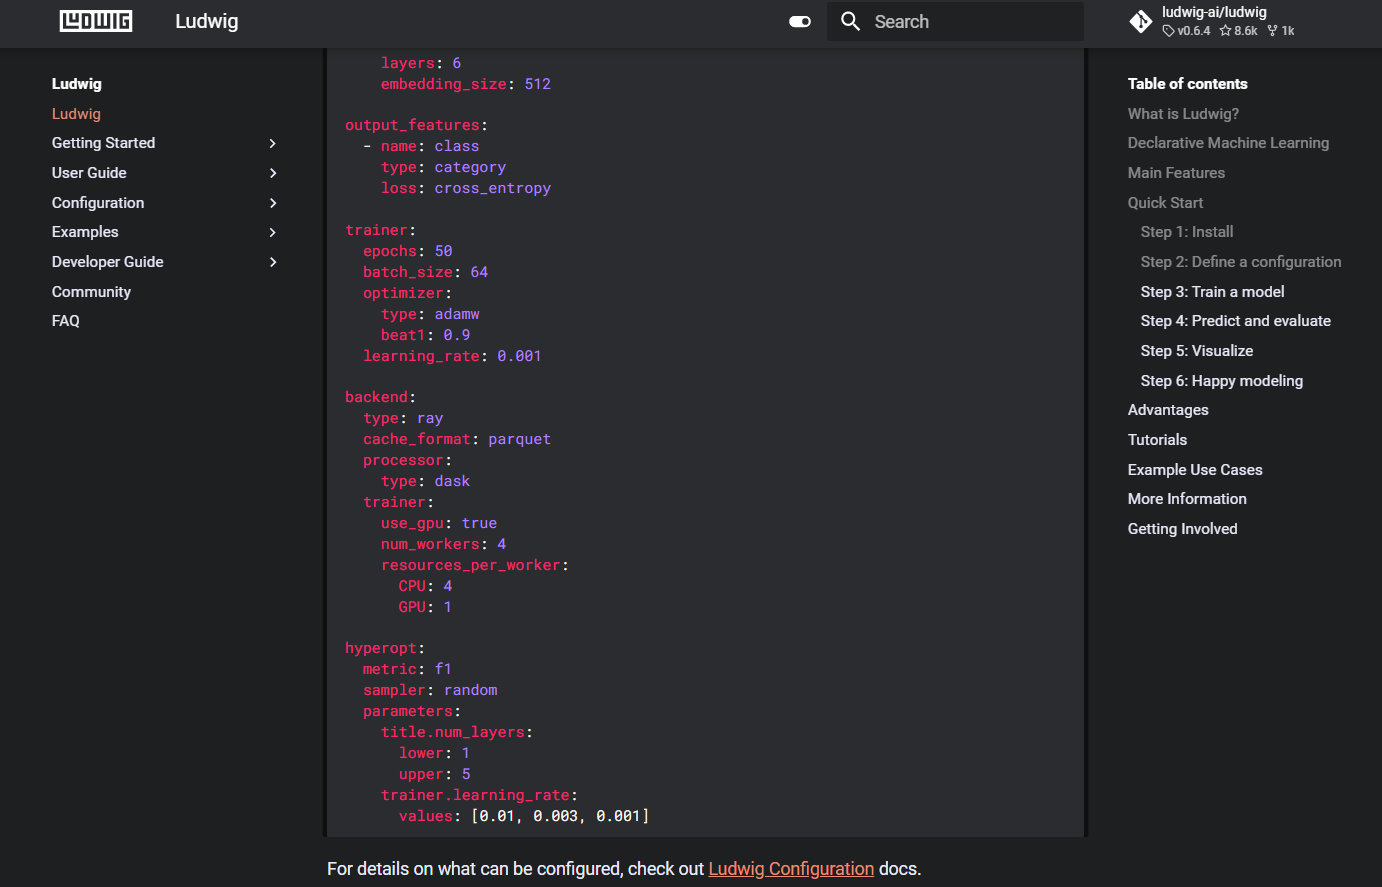This screenshot has width=1382, height=887.
Task: Click the star icon showing 8.6k stars
Action: 1225,30
